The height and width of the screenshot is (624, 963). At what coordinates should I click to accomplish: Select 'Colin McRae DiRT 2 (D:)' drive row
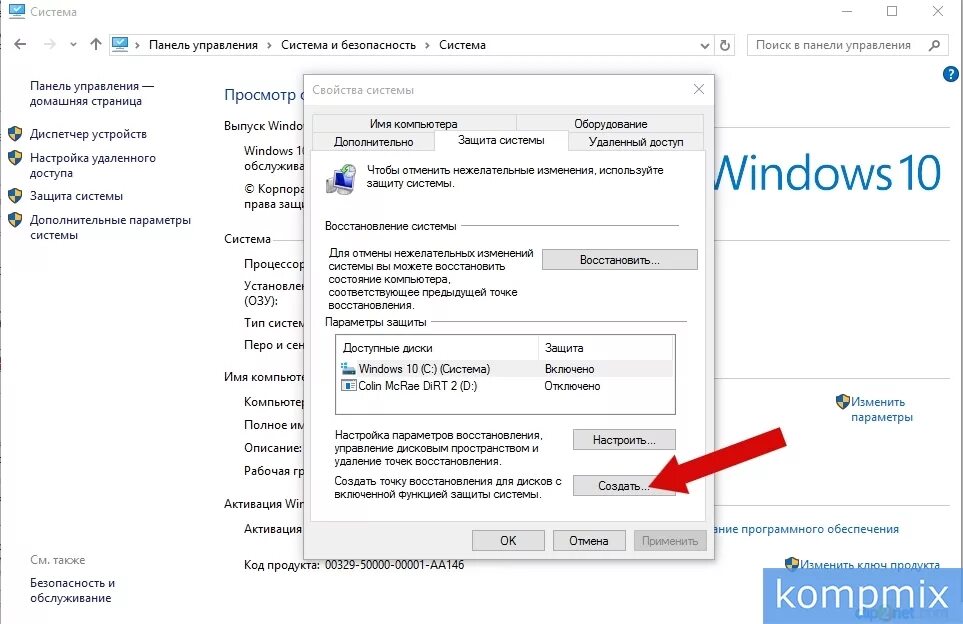(505, 386)
